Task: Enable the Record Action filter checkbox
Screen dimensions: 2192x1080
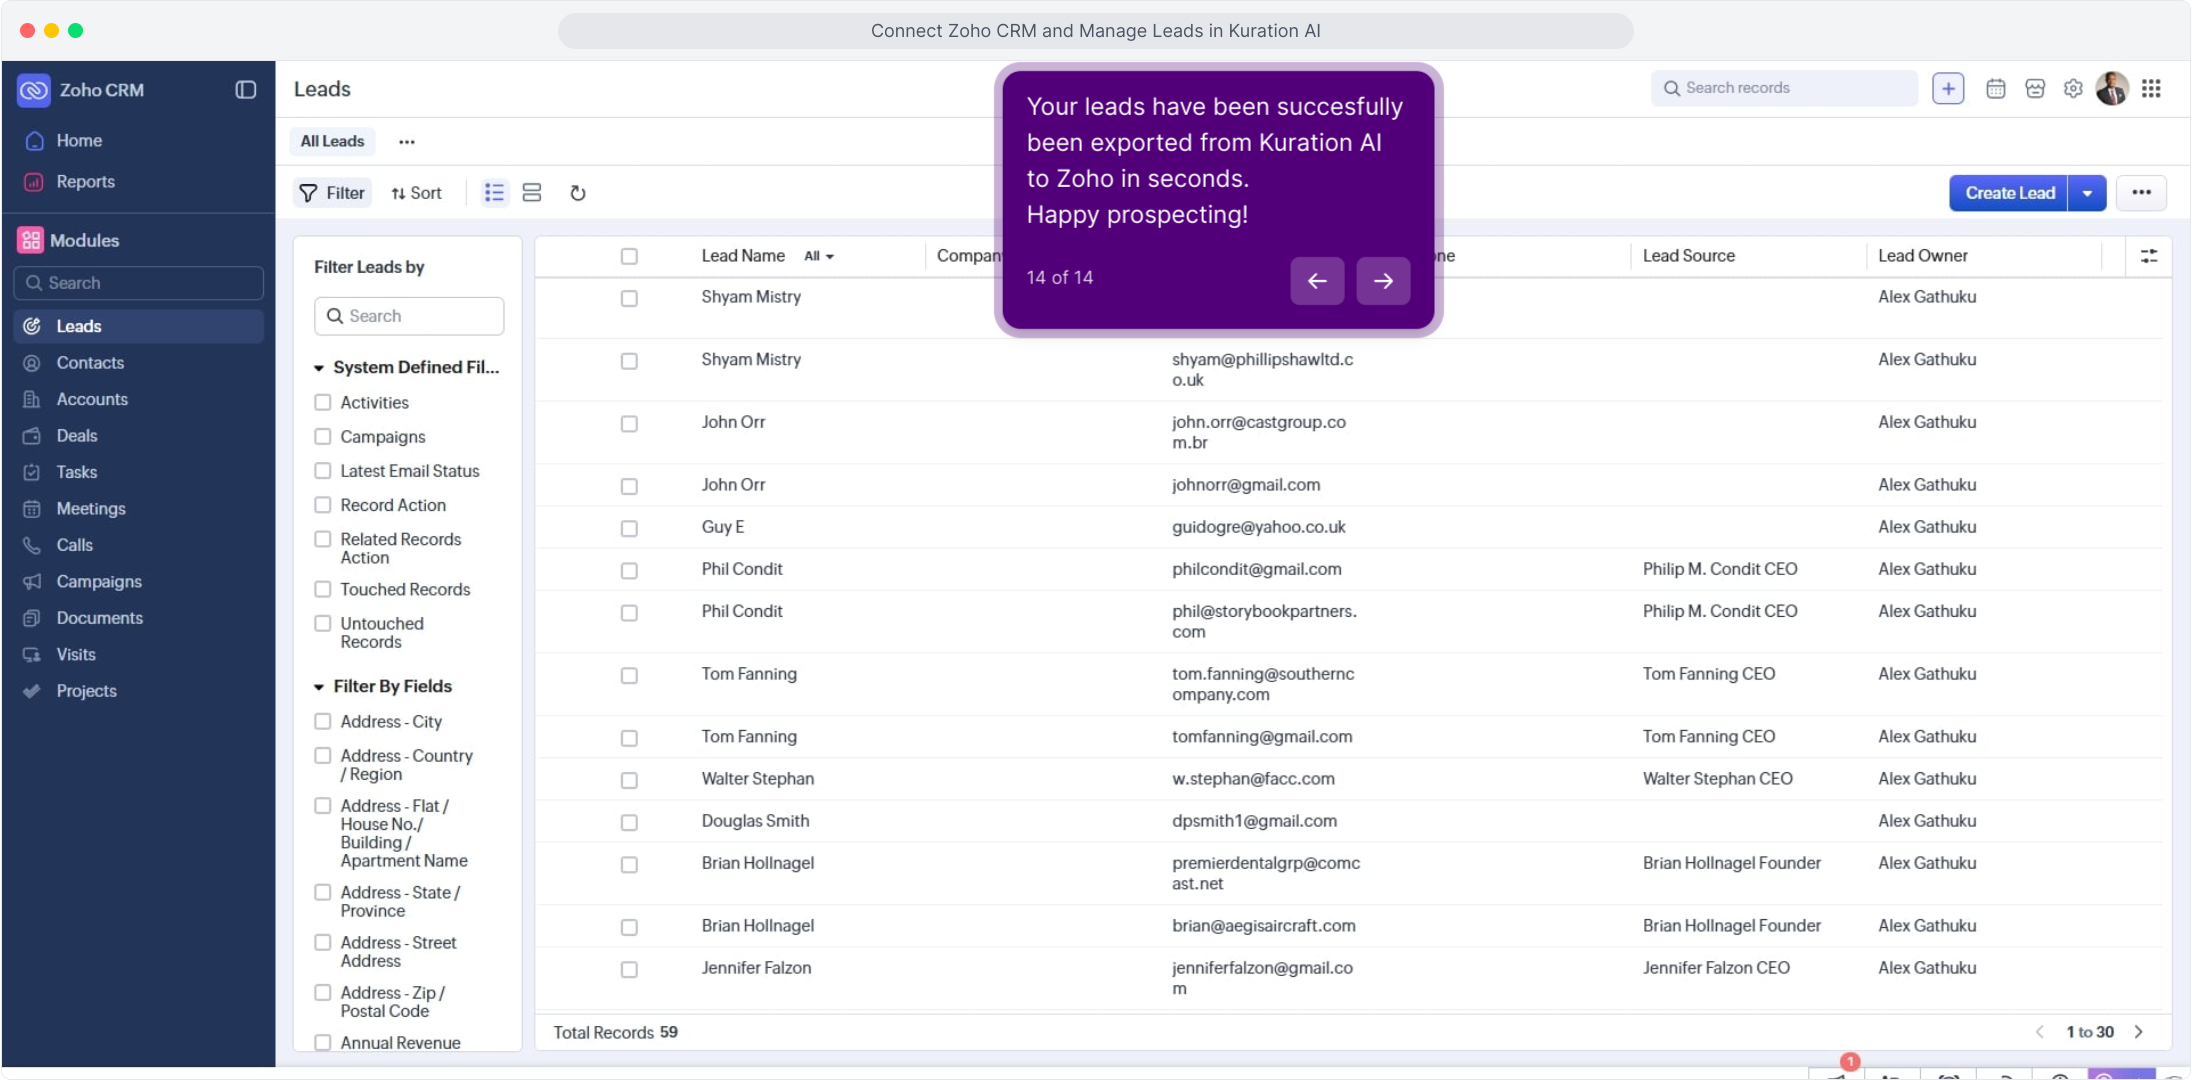Action: (323, 504)
